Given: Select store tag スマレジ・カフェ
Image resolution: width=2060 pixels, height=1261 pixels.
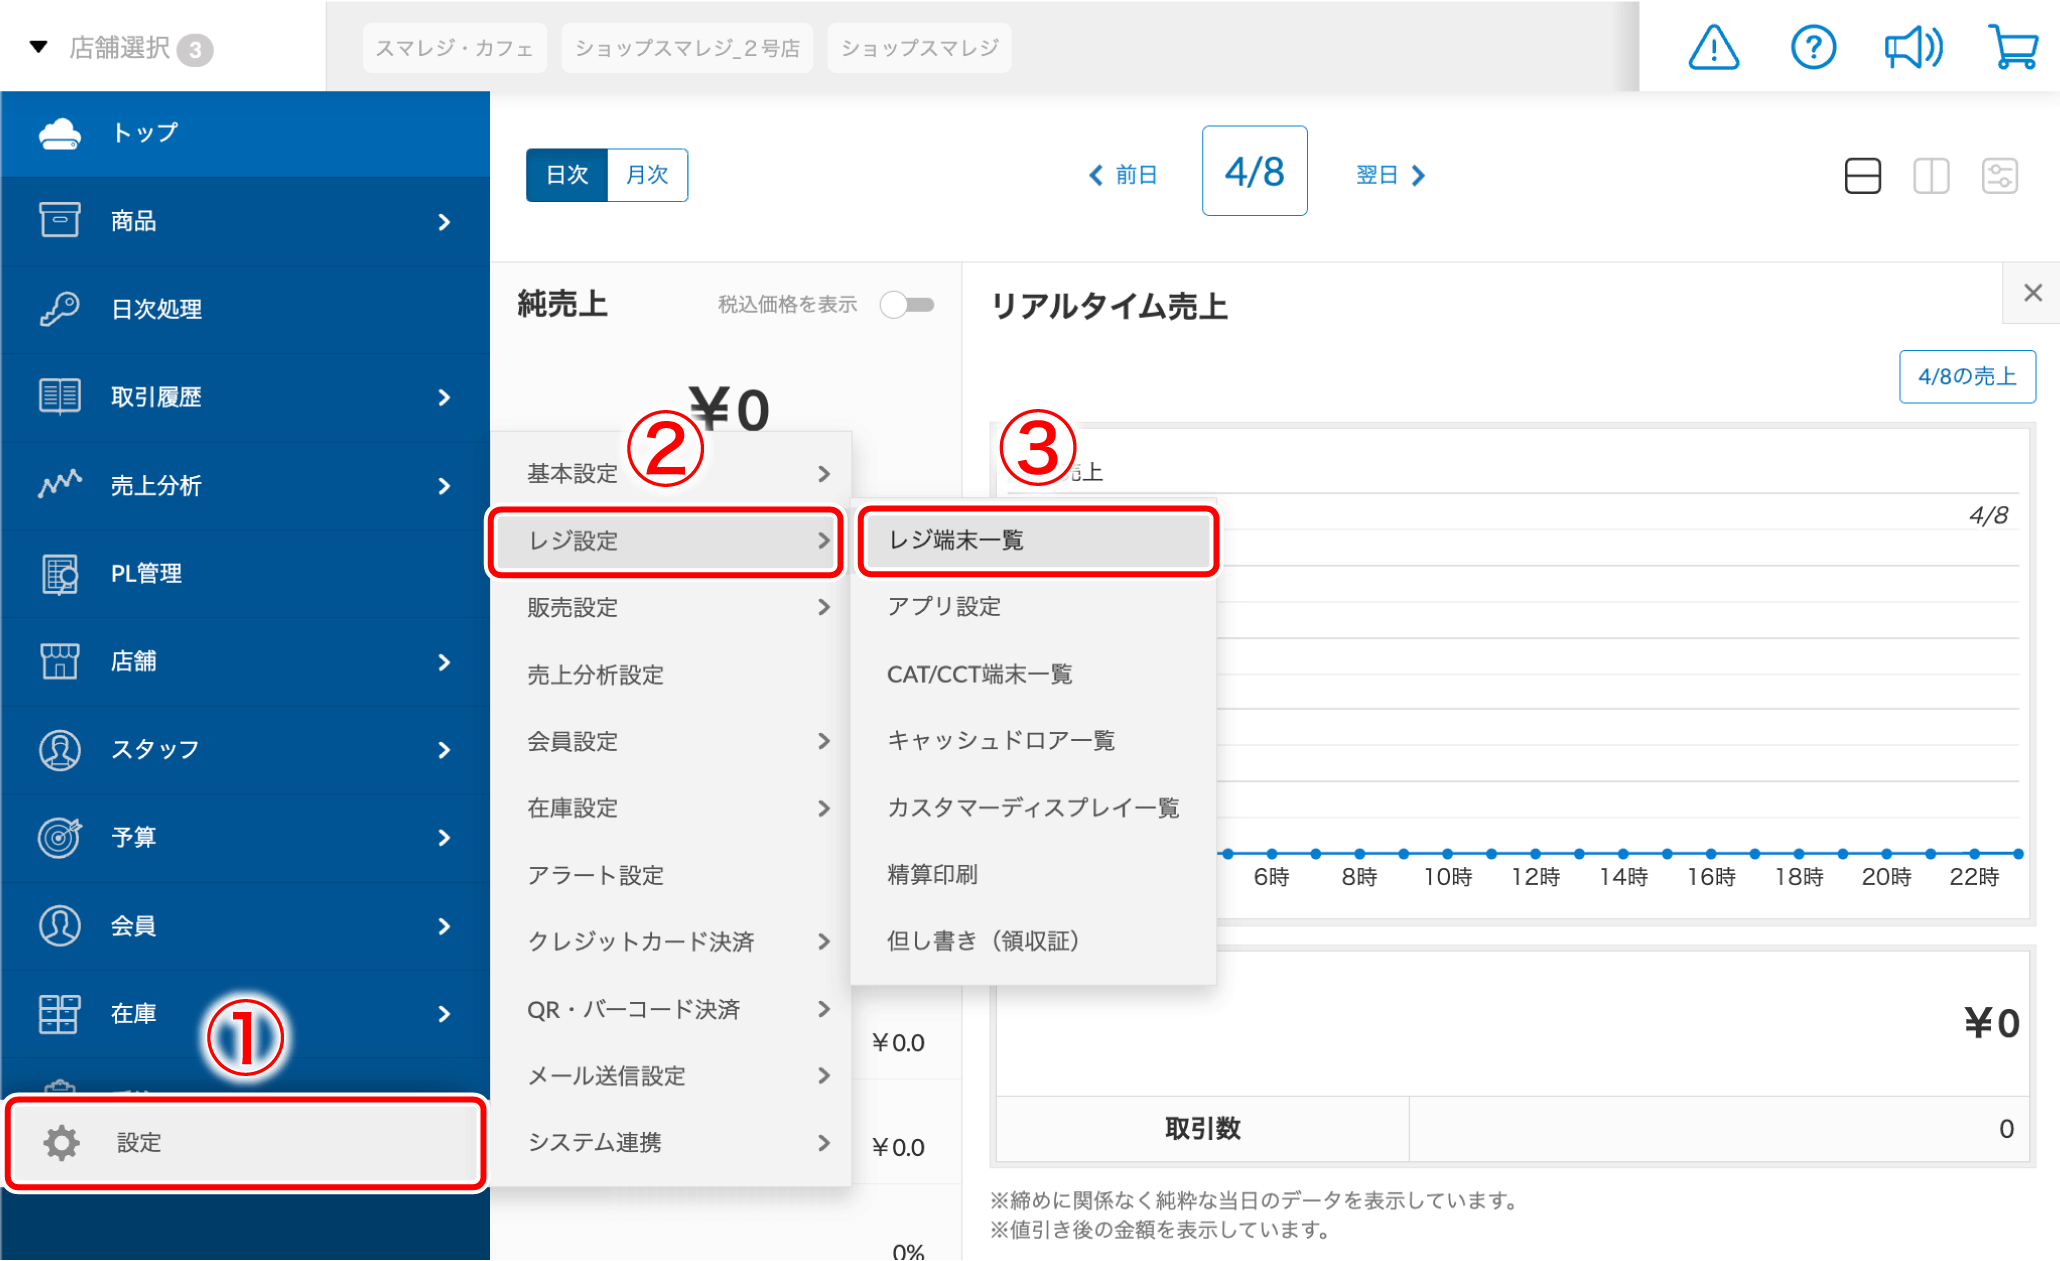Looking at the screenshot, I should pyautogui.click(x=454, y=48).
